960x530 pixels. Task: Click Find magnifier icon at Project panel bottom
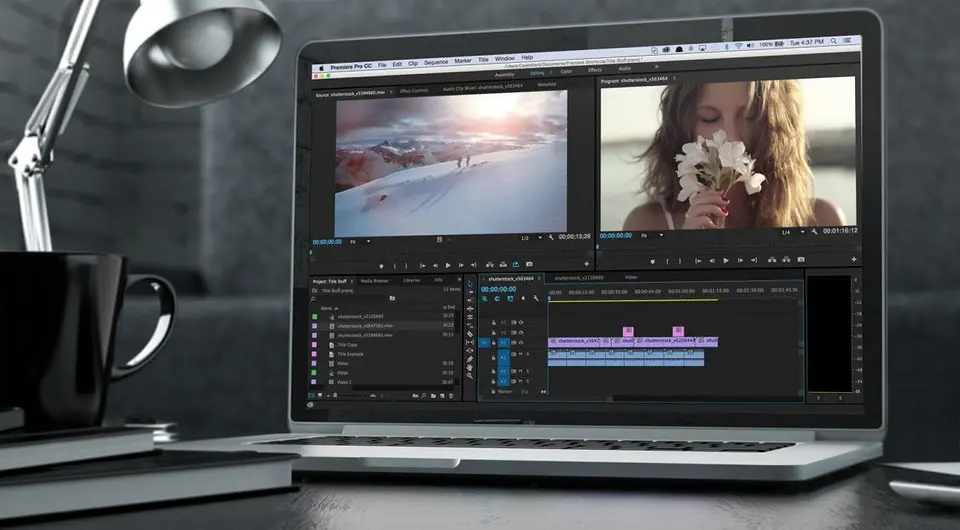click(x=424, y=396)
